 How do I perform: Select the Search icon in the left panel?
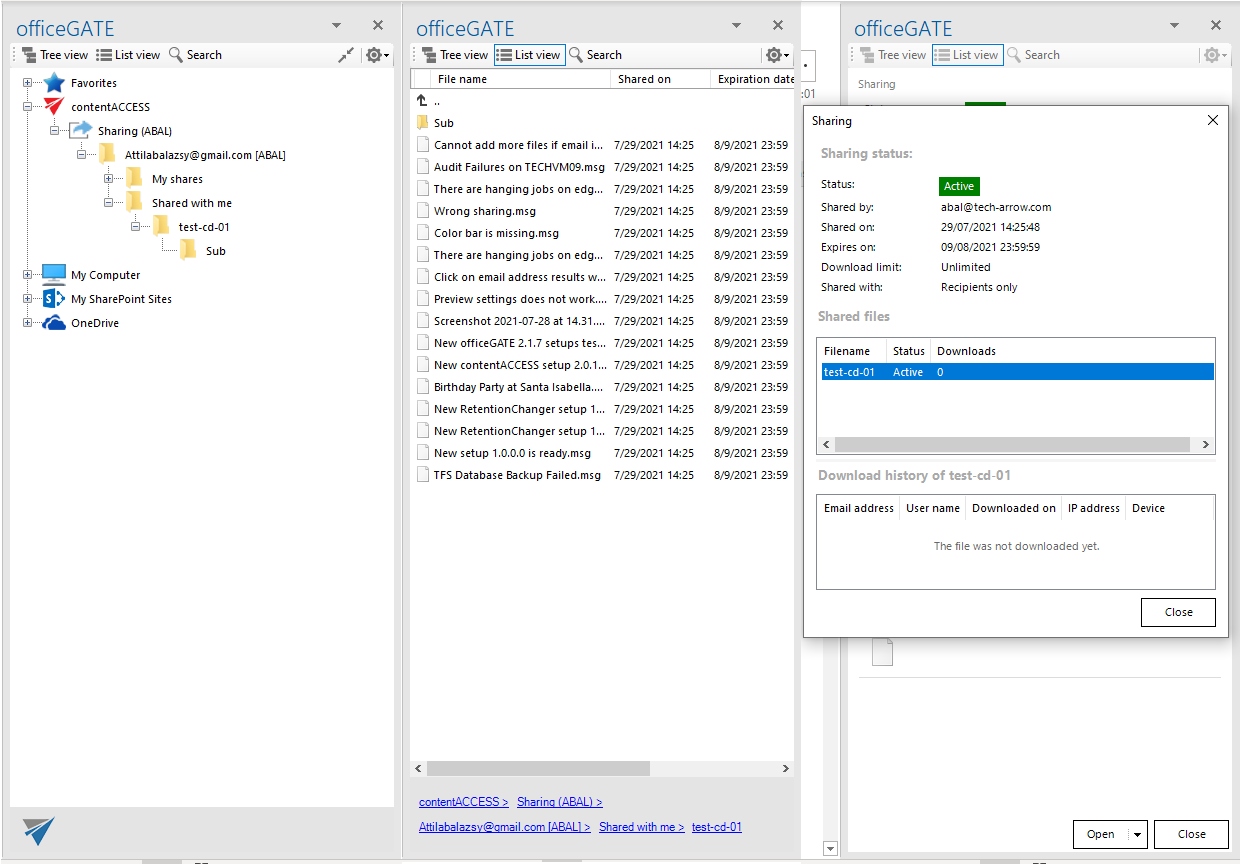click(x=173, y=54)
